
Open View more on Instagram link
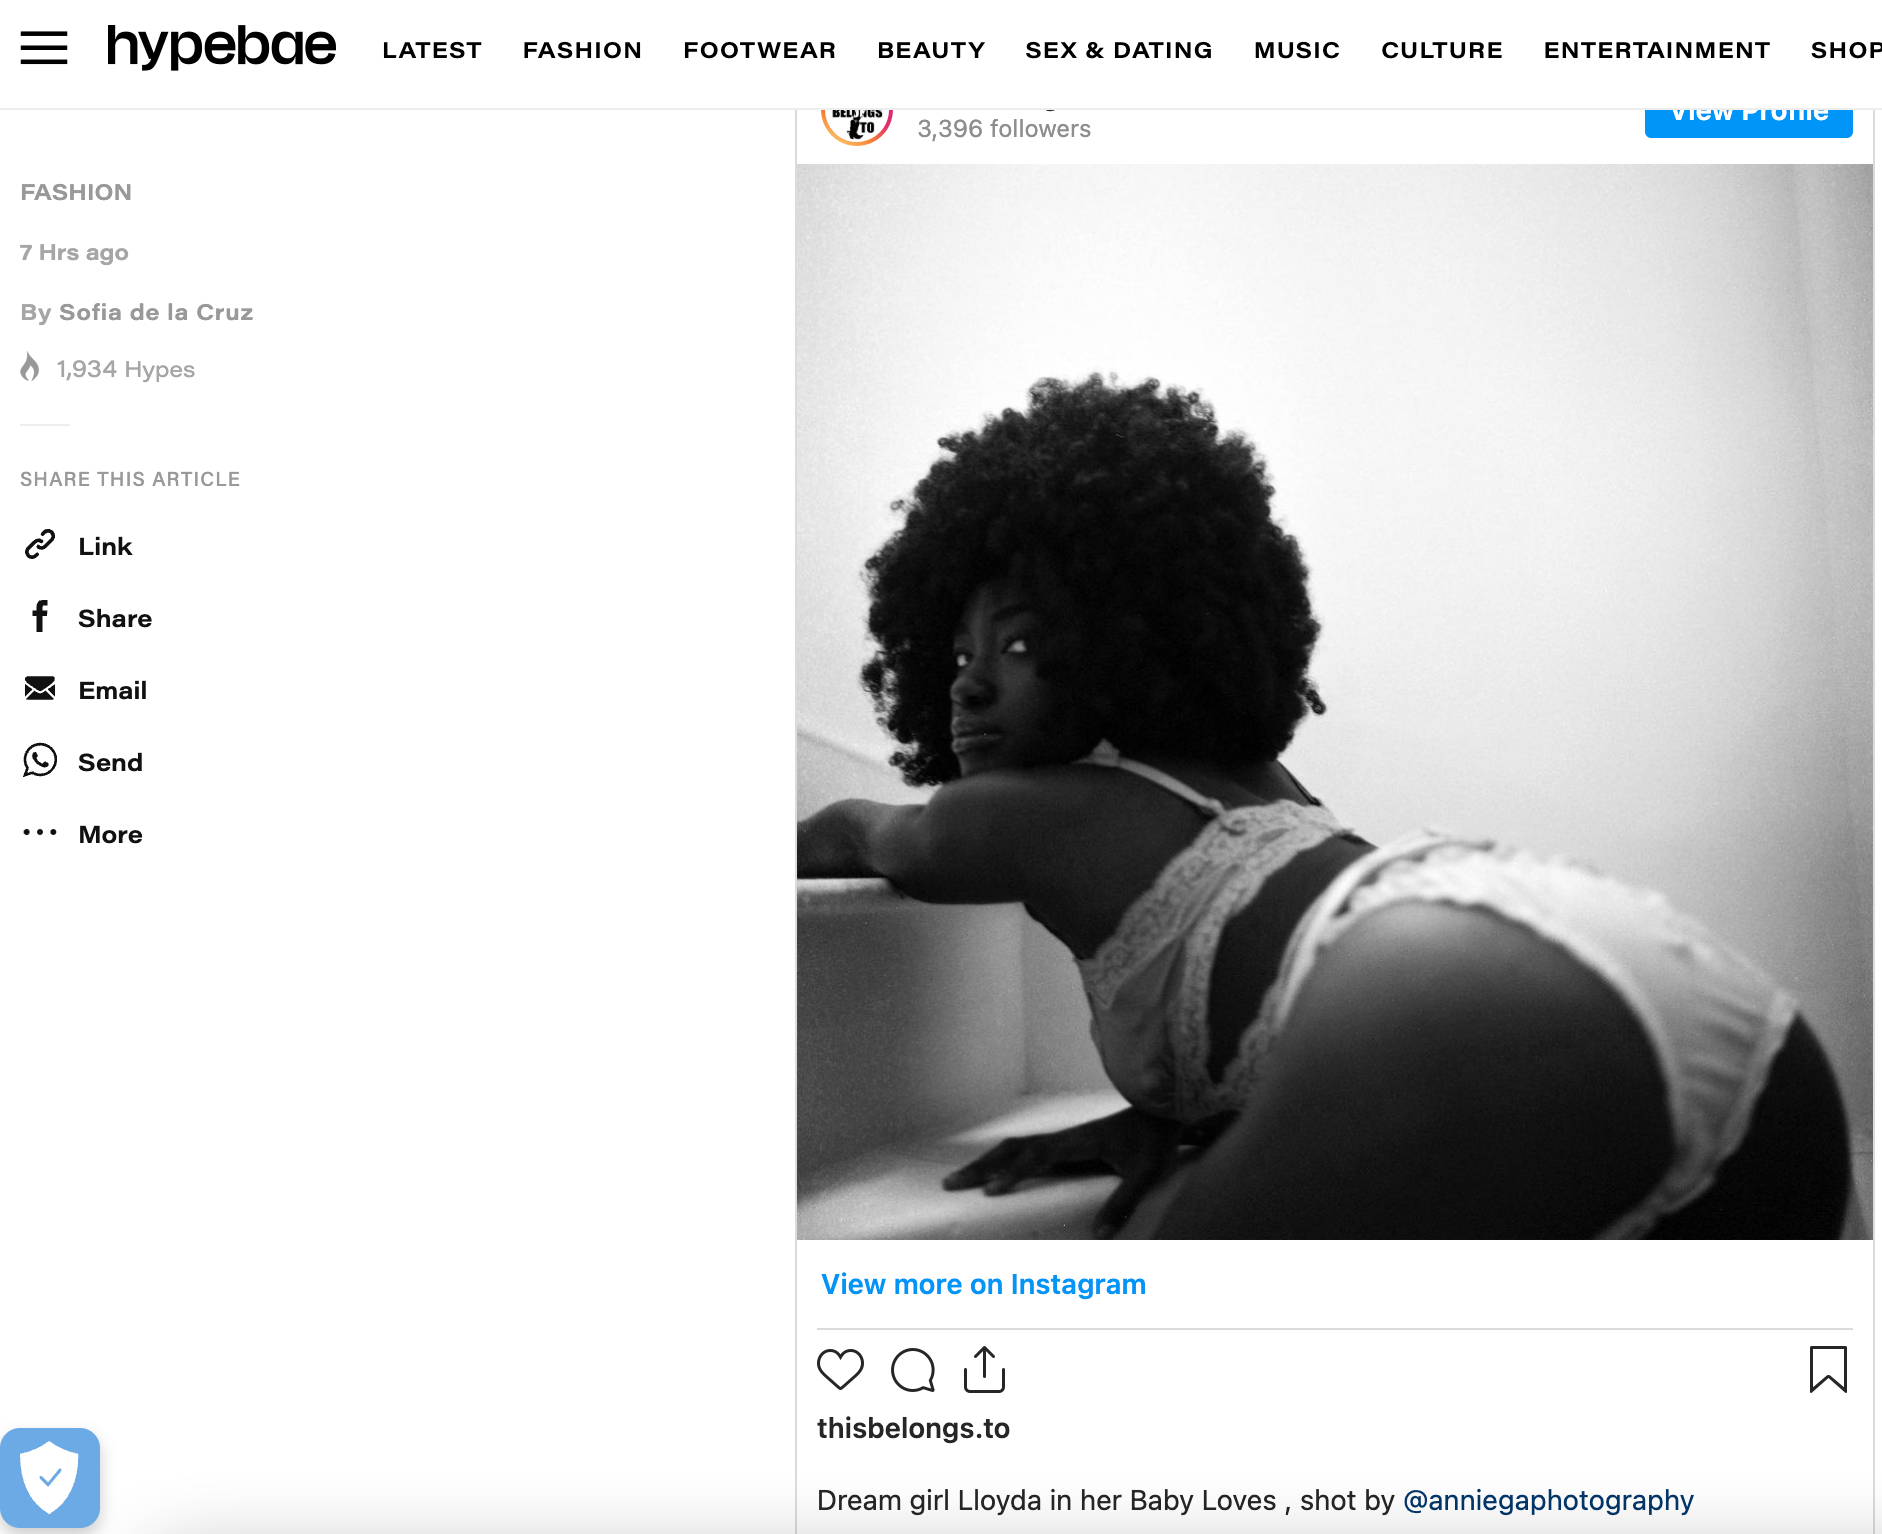pos(983,1284)
